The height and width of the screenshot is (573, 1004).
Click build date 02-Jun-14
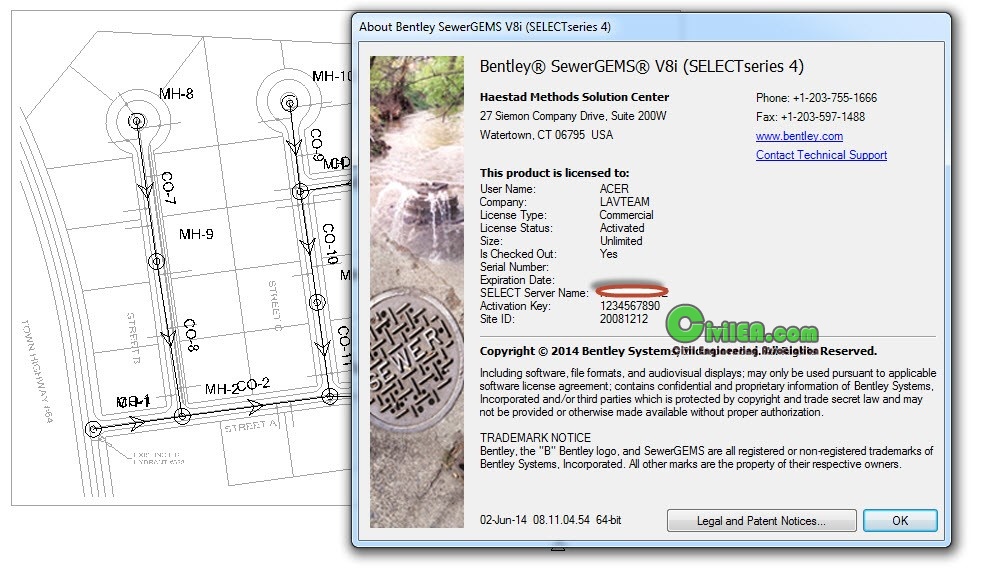[x=503, y=520]
